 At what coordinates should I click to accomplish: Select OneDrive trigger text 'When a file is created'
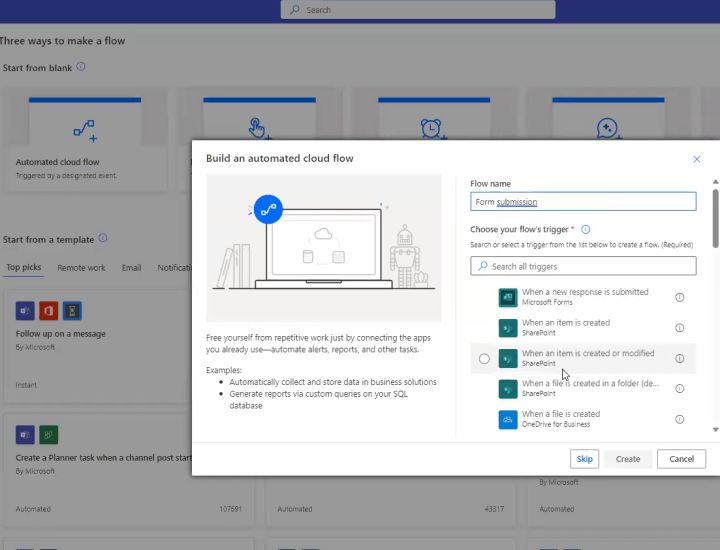point(561,414)
